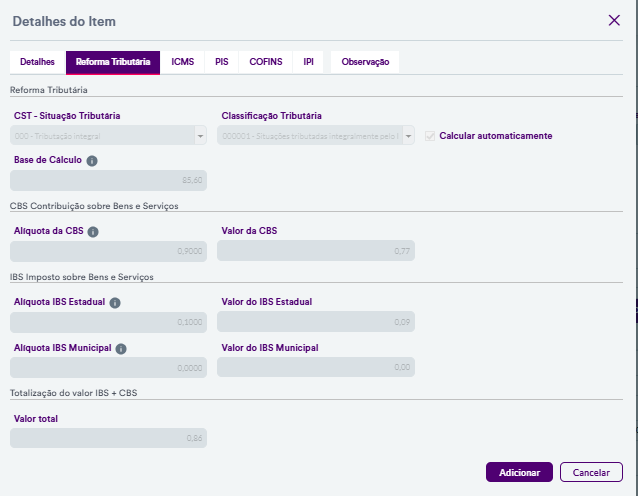The image size is (638, 496).
Task: Open the Observação tab
Action: tap(364, 62)
